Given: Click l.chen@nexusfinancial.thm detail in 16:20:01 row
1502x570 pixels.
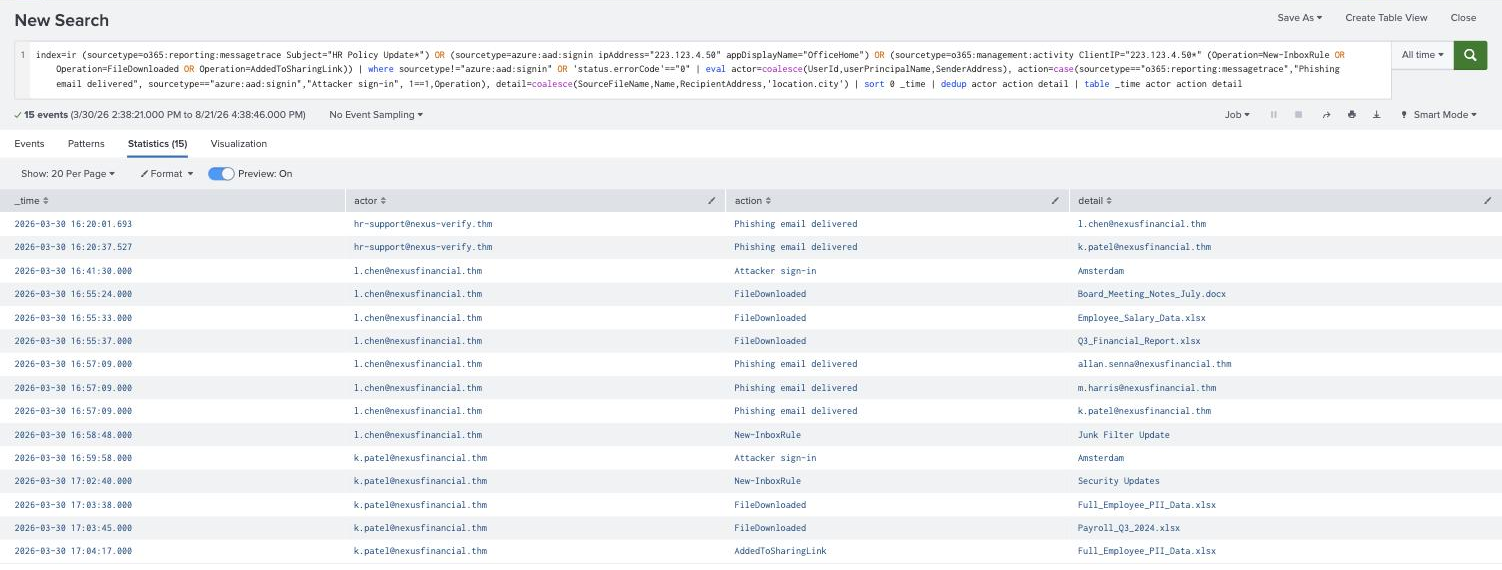Looking at the screenshot, I should [1142, 224].
